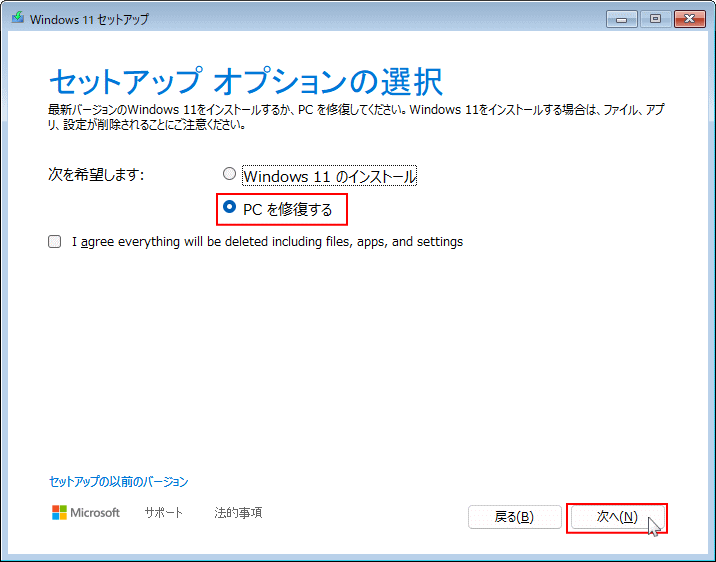The width and height of the screenshot is (716, 562).
Task: Minimize the Windows 11 セットアップ window
Action: point(621,19)
